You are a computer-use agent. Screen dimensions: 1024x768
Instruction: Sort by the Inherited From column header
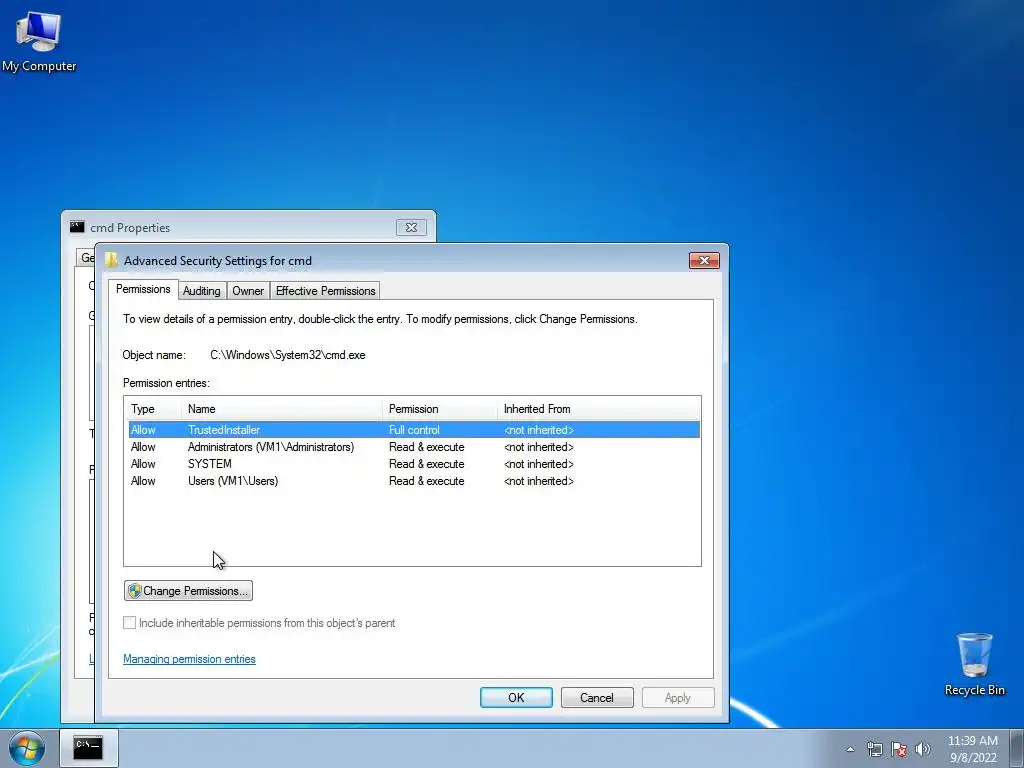pyautogui.click(x=598, y=409)
